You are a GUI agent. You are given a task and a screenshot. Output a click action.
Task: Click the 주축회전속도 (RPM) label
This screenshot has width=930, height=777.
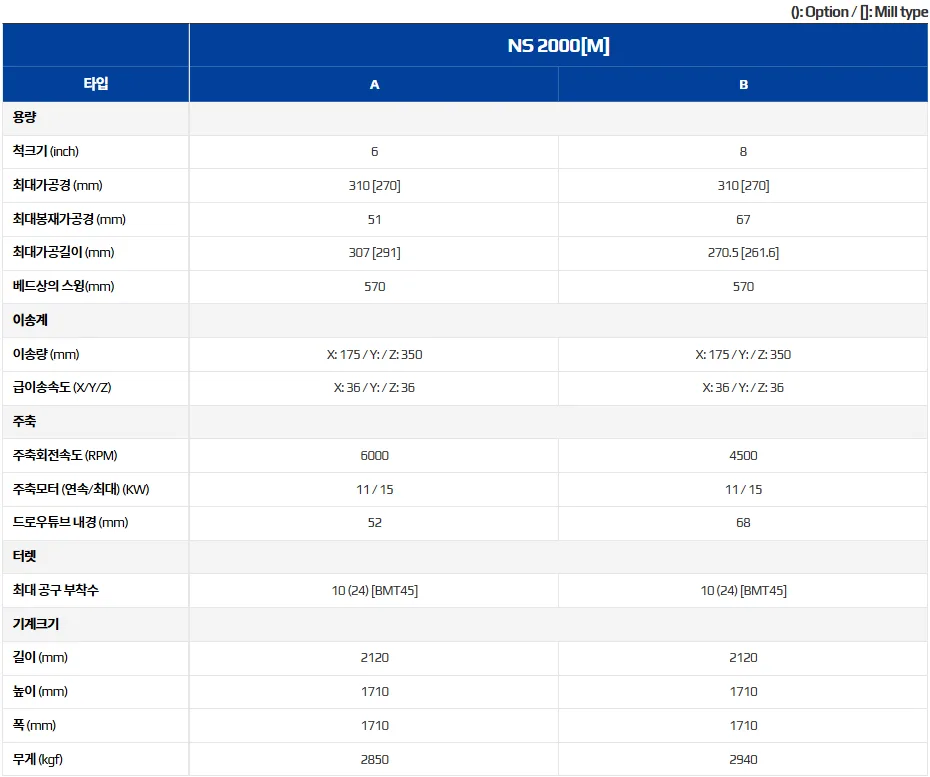click(x=65, y=455)
